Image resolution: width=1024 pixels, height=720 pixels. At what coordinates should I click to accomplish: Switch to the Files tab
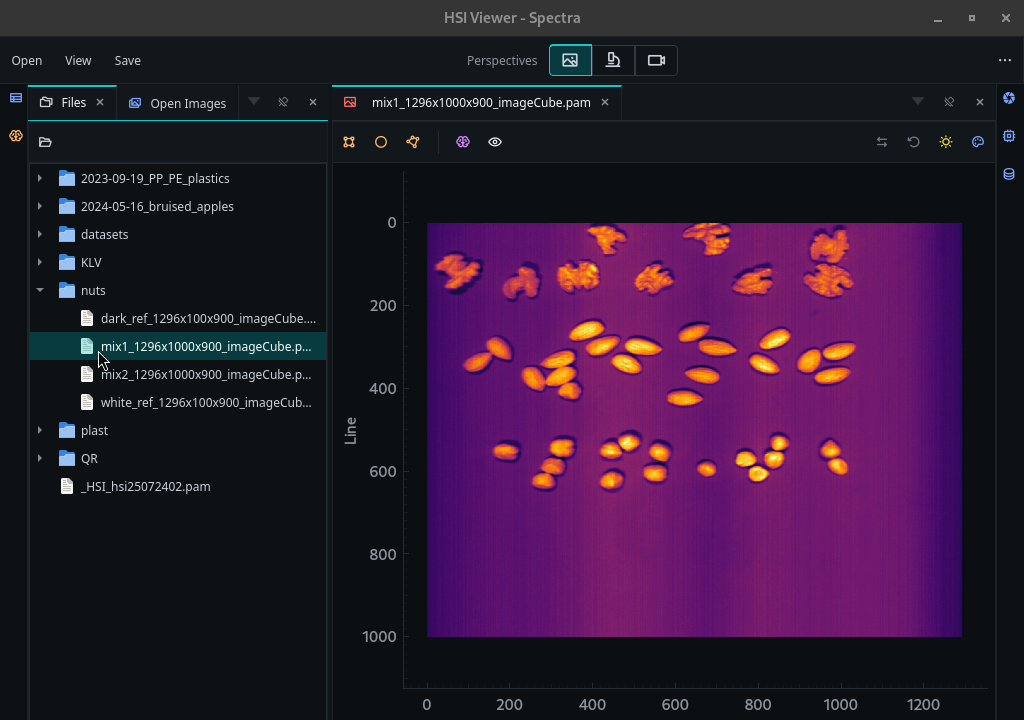[x=72, y=103]
